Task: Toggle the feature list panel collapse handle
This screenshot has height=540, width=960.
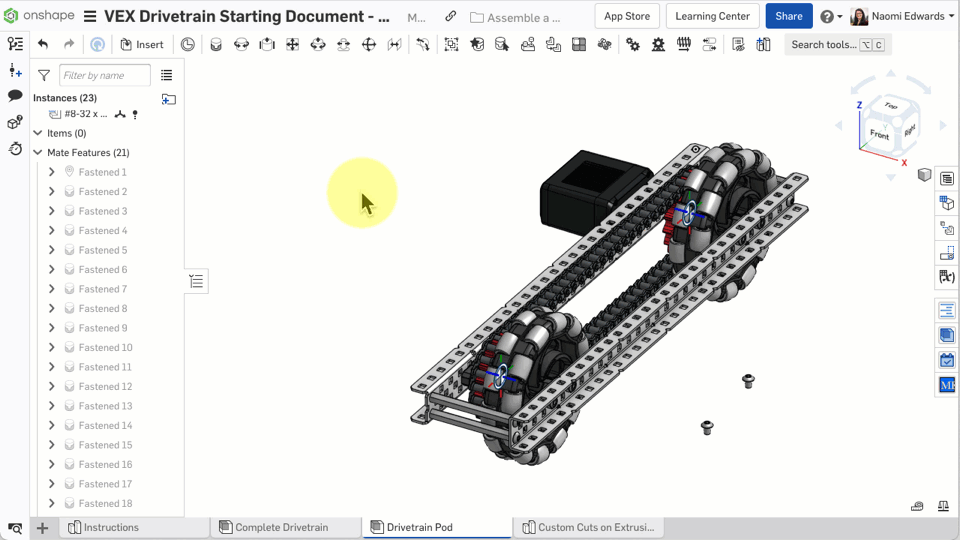Action: (x=196, y=282)
